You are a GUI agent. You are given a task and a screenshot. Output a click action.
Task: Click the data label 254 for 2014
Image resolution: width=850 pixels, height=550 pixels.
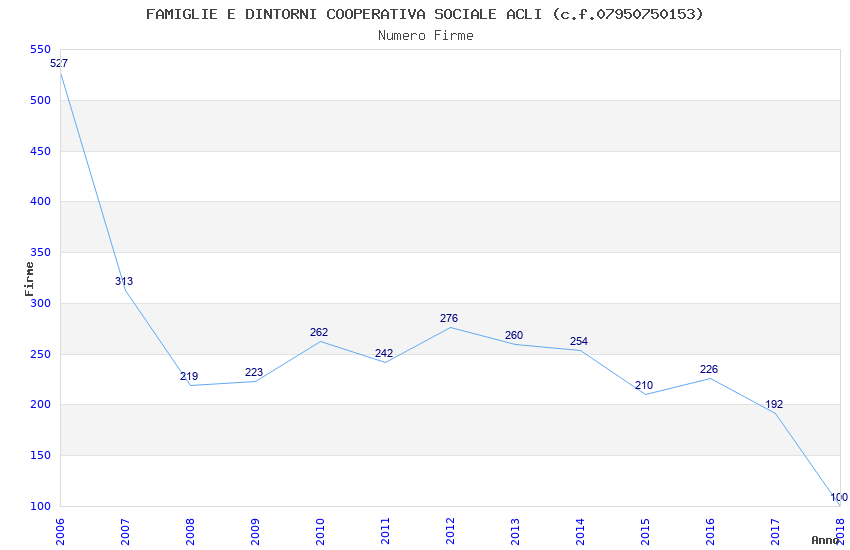pyautogui.click(x=579, y=341)
